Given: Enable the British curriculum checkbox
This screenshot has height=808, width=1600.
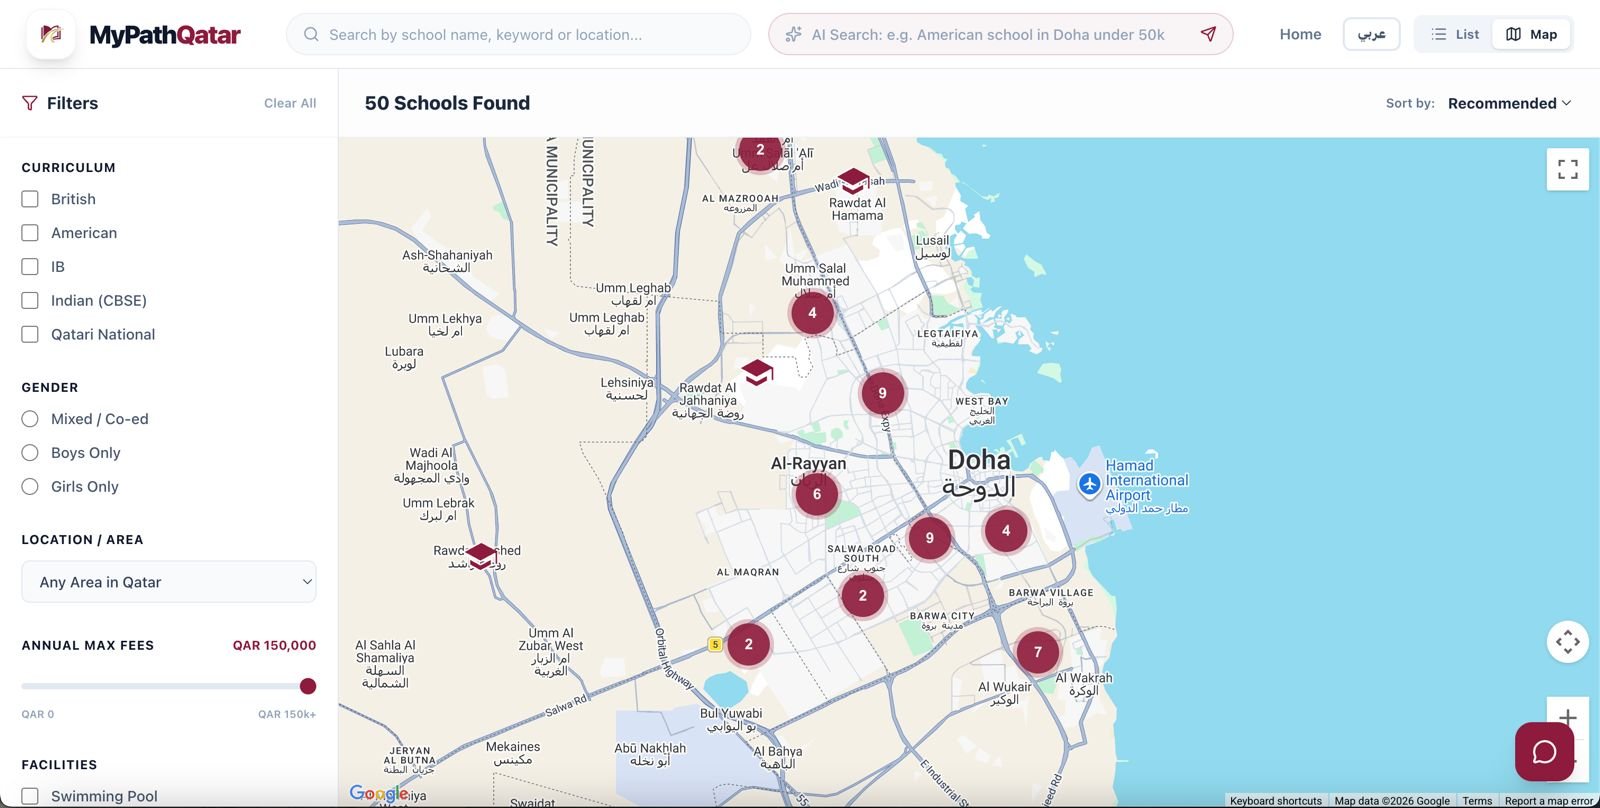Looking at the screenshot, I should [x=30, y=199].
